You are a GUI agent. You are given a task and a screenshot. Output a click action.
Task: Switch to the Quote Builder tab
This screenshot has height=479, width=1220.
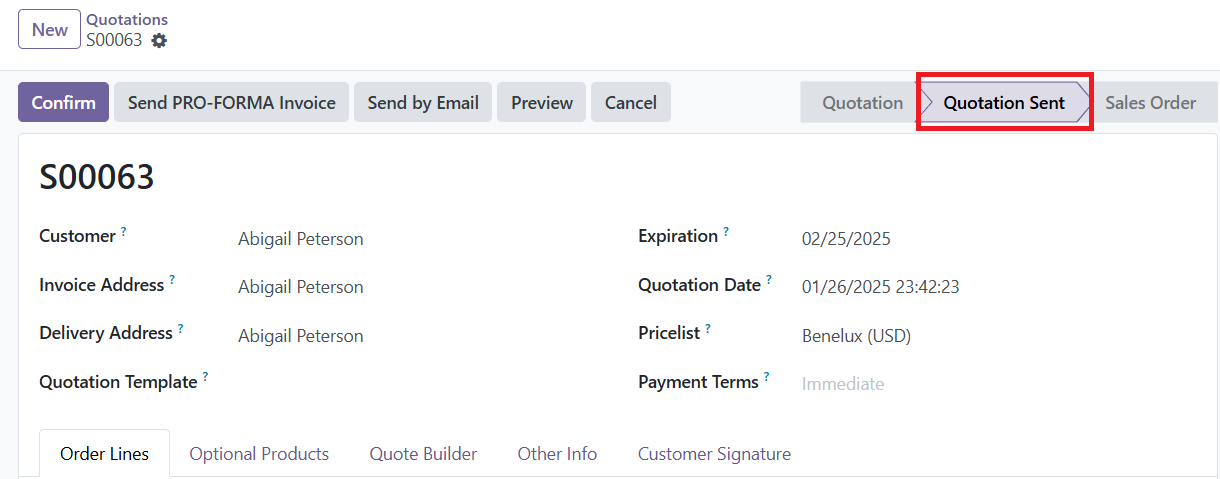(x=423, y=454)
